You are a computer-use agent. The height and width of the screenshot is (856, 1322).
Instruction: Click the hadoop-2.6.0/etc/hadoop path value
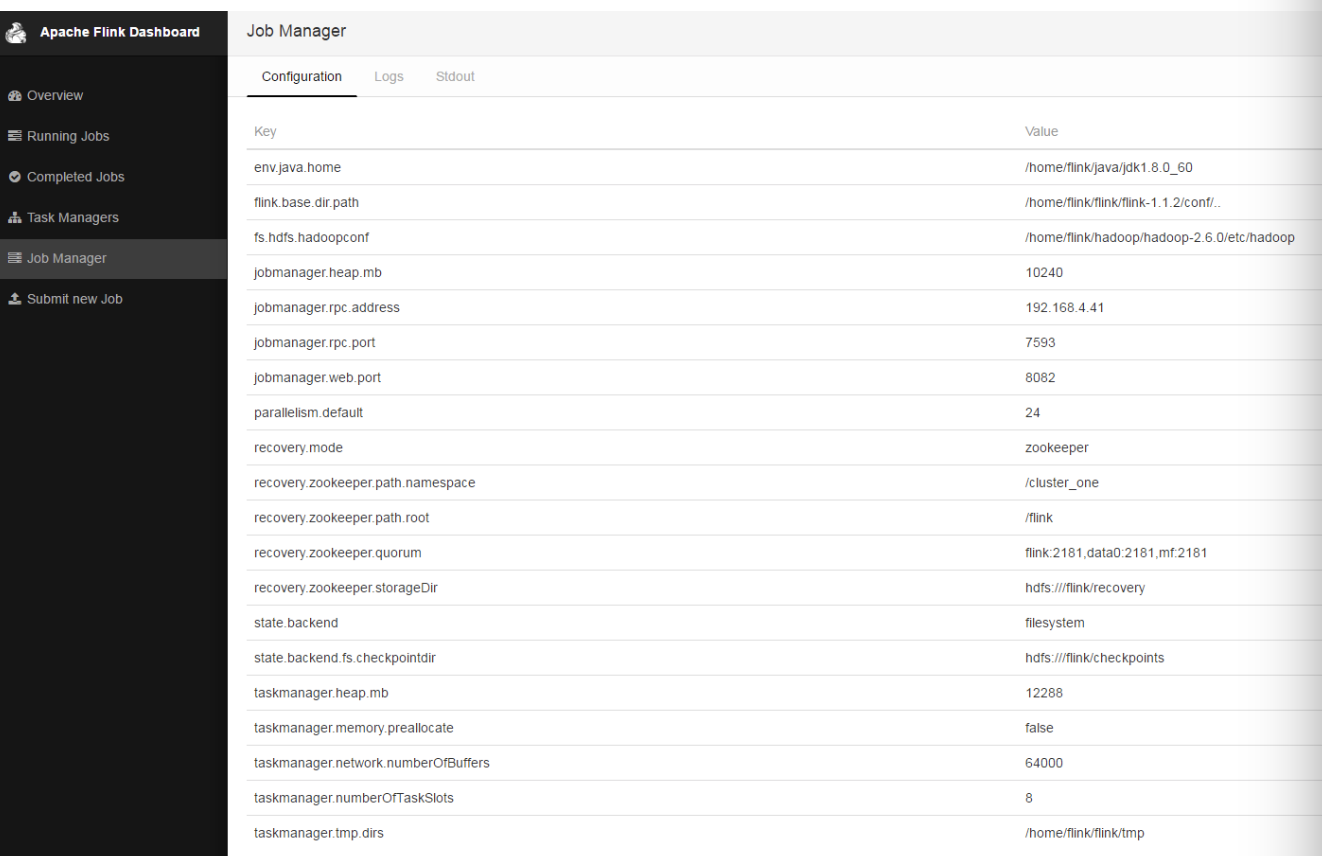tap(1160, 237)
